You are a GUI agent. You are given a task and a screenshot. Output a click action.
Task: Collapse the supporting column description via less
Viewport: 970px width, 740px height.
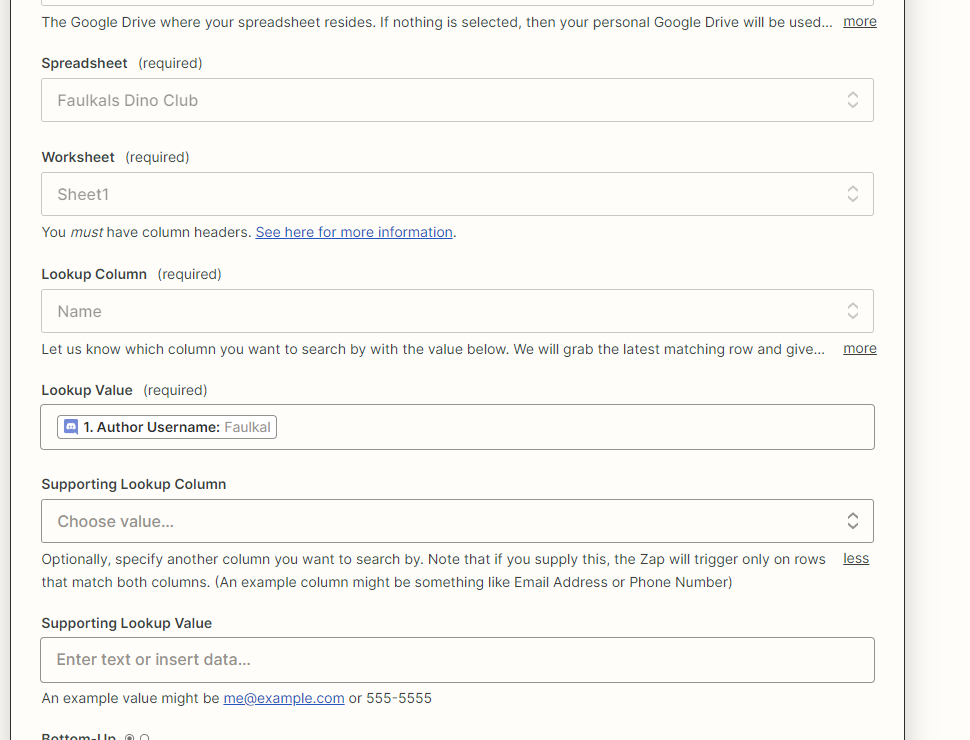click(x=856, y=559)
